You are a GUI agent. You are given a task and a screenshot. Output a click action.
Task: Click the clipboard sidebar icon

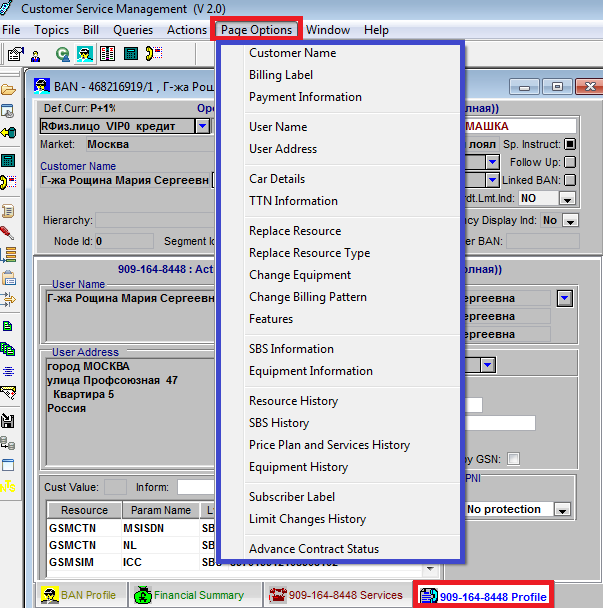[9, 278]
